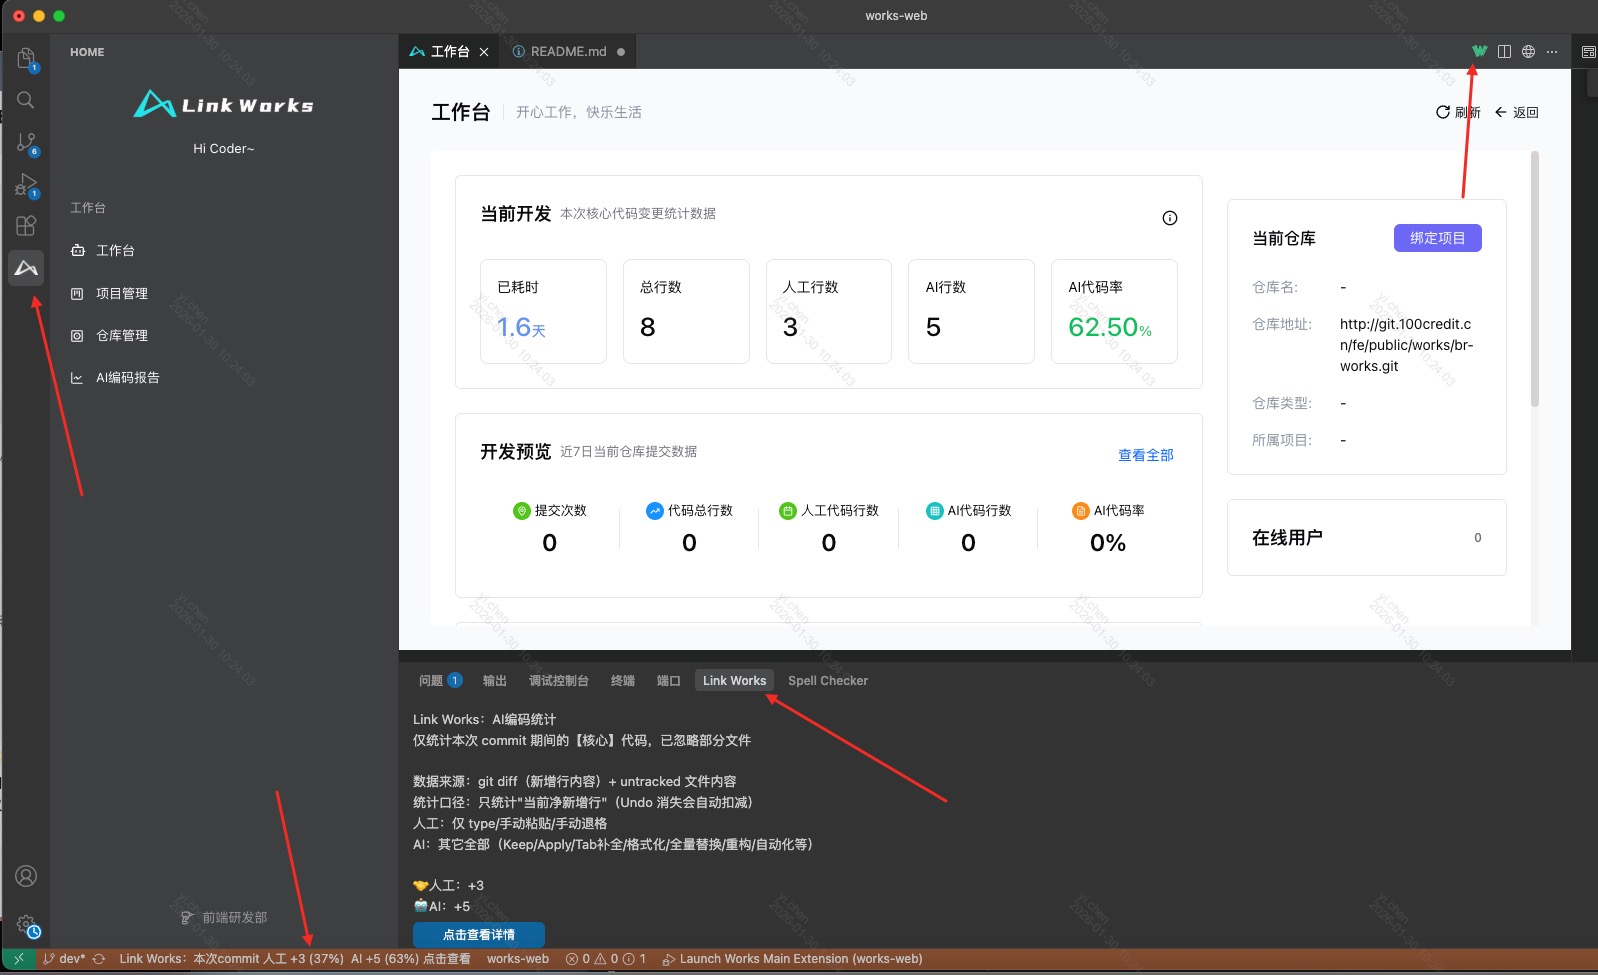Click the unsaved dot on README.md tab
This screenshot has width=1598, height=975.
click(x=621, y=52)
